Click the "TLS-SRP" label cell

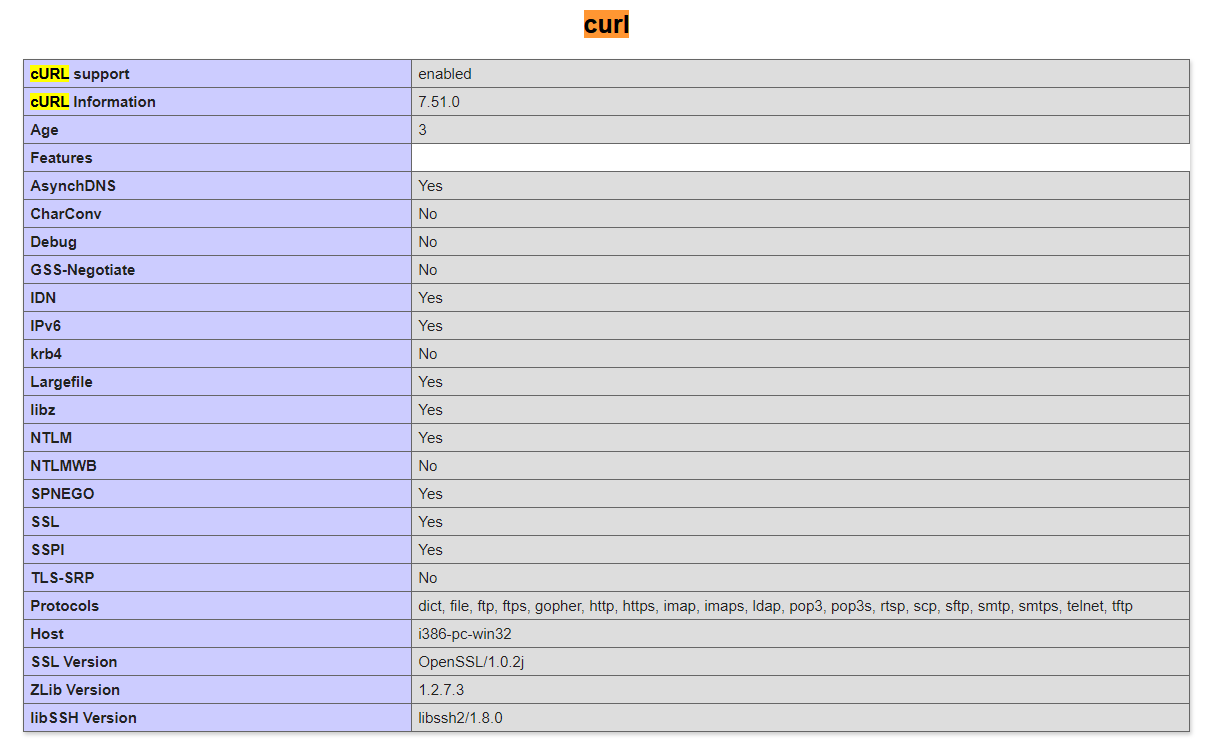(x=217, y=578)
